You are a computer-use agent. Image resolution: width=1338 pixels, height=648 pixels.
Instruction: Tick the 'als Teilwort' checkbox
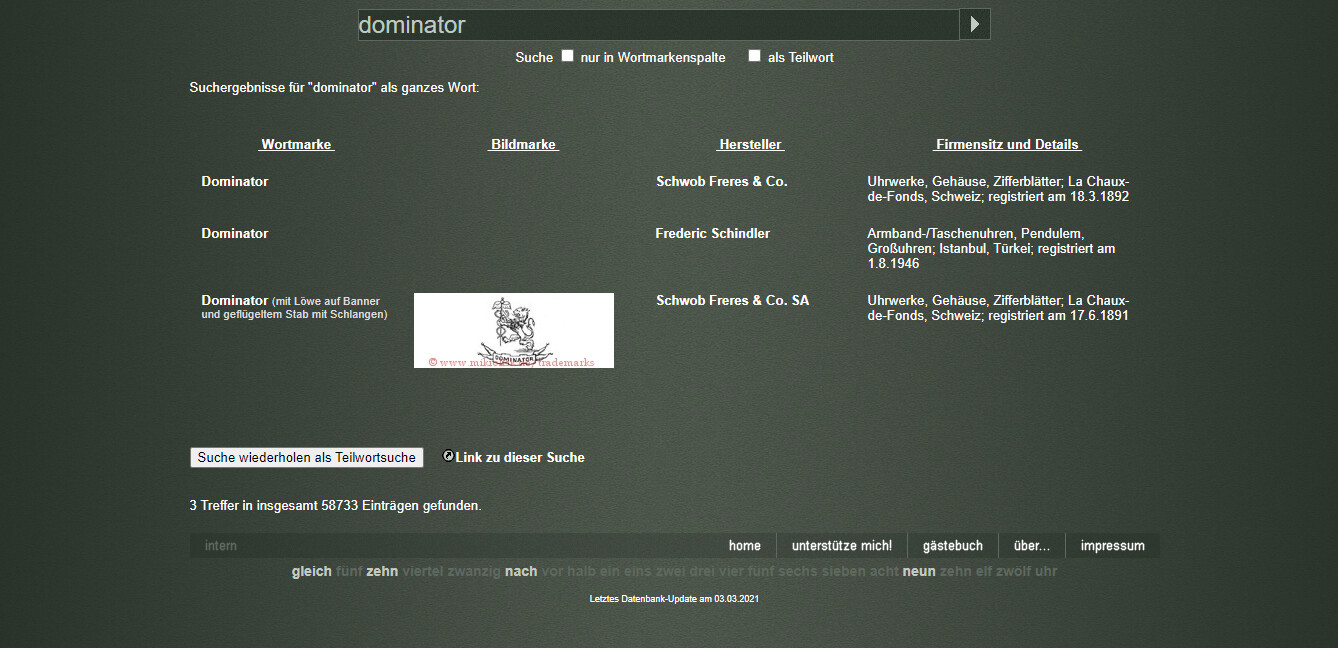[755, 56]
